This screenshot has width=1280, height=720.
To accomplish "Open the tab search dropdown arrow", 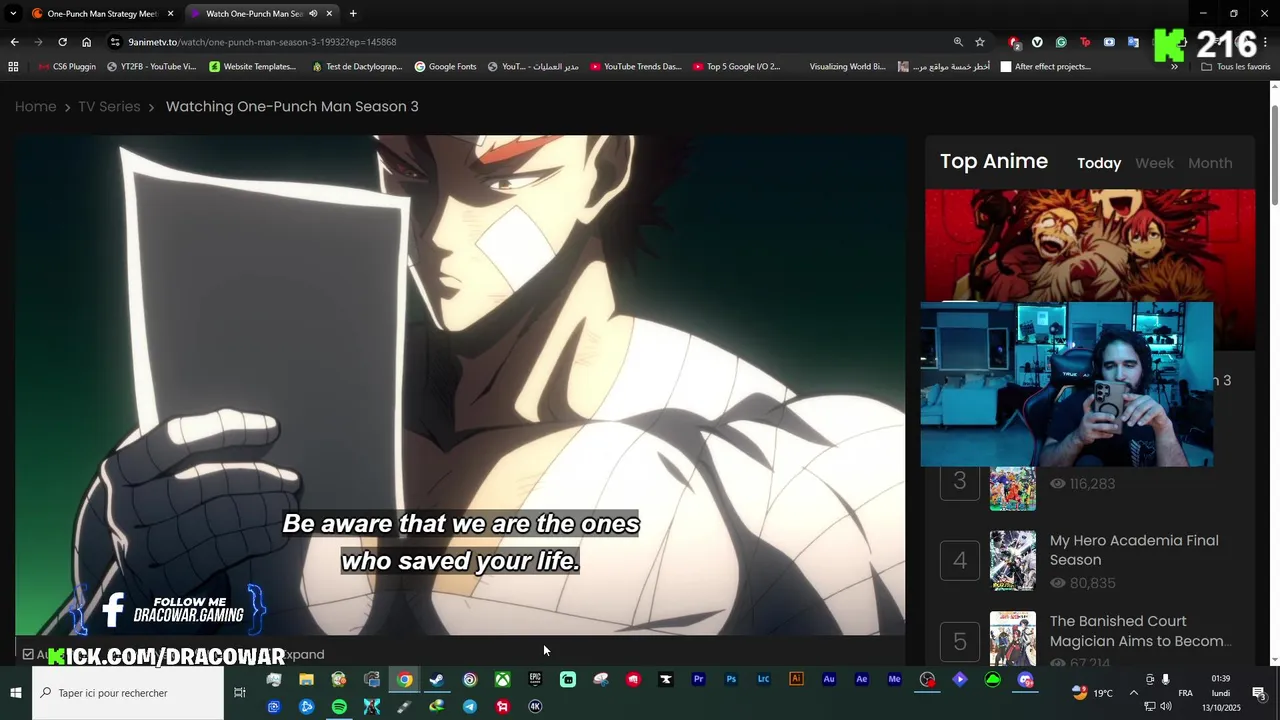I will (13, 13).
